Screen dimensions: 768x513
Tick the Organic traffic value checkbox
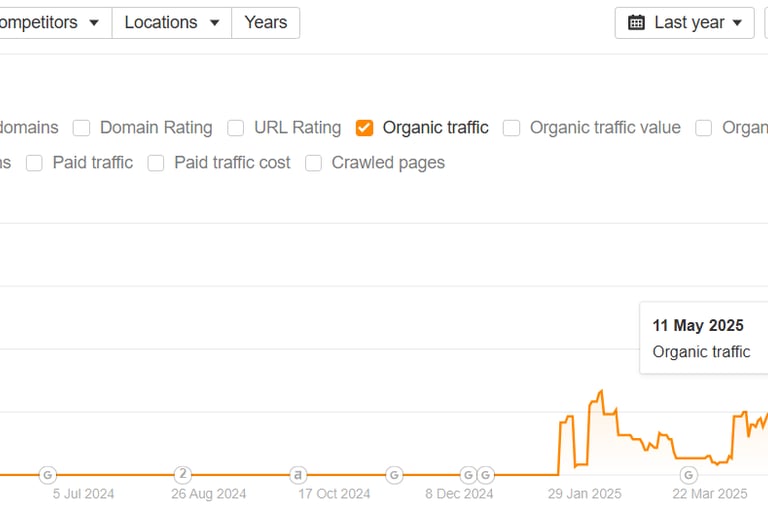click(x=511, y=128)
